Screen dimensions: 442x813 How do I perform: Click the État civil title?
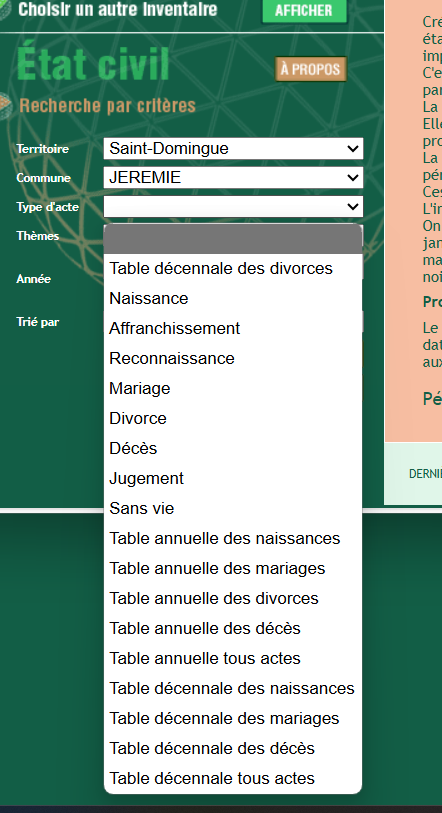[x=93, y=64]
